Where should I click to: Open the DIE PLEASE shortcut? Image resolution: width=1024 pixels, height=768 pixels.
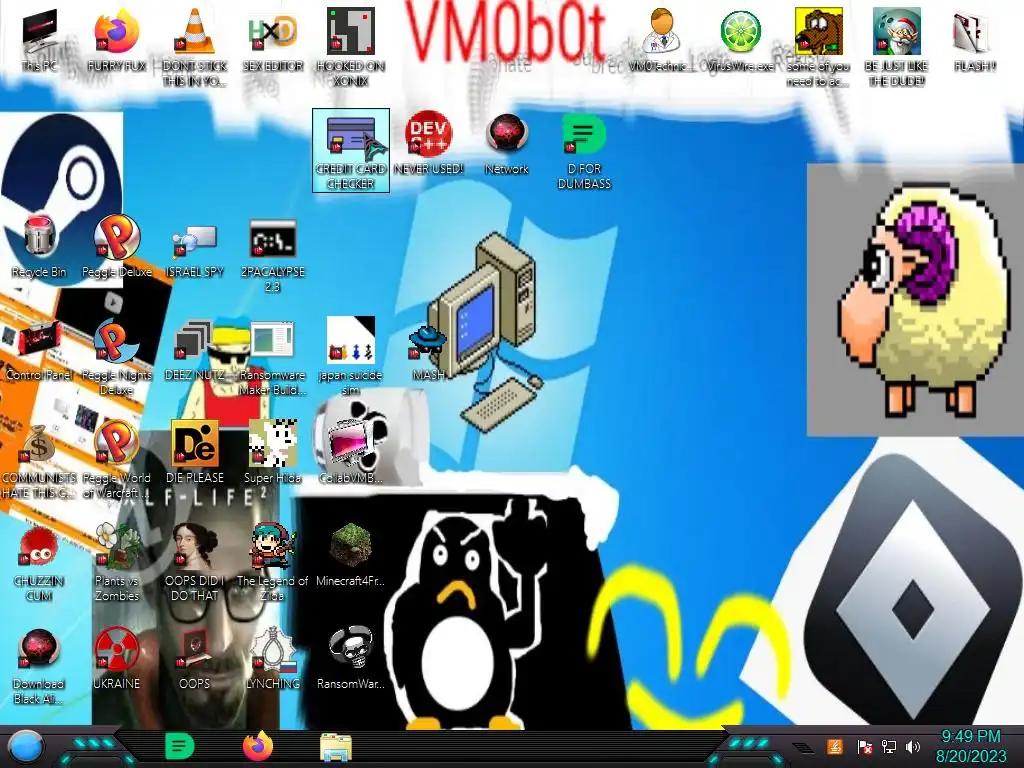[x=195, y=453]
